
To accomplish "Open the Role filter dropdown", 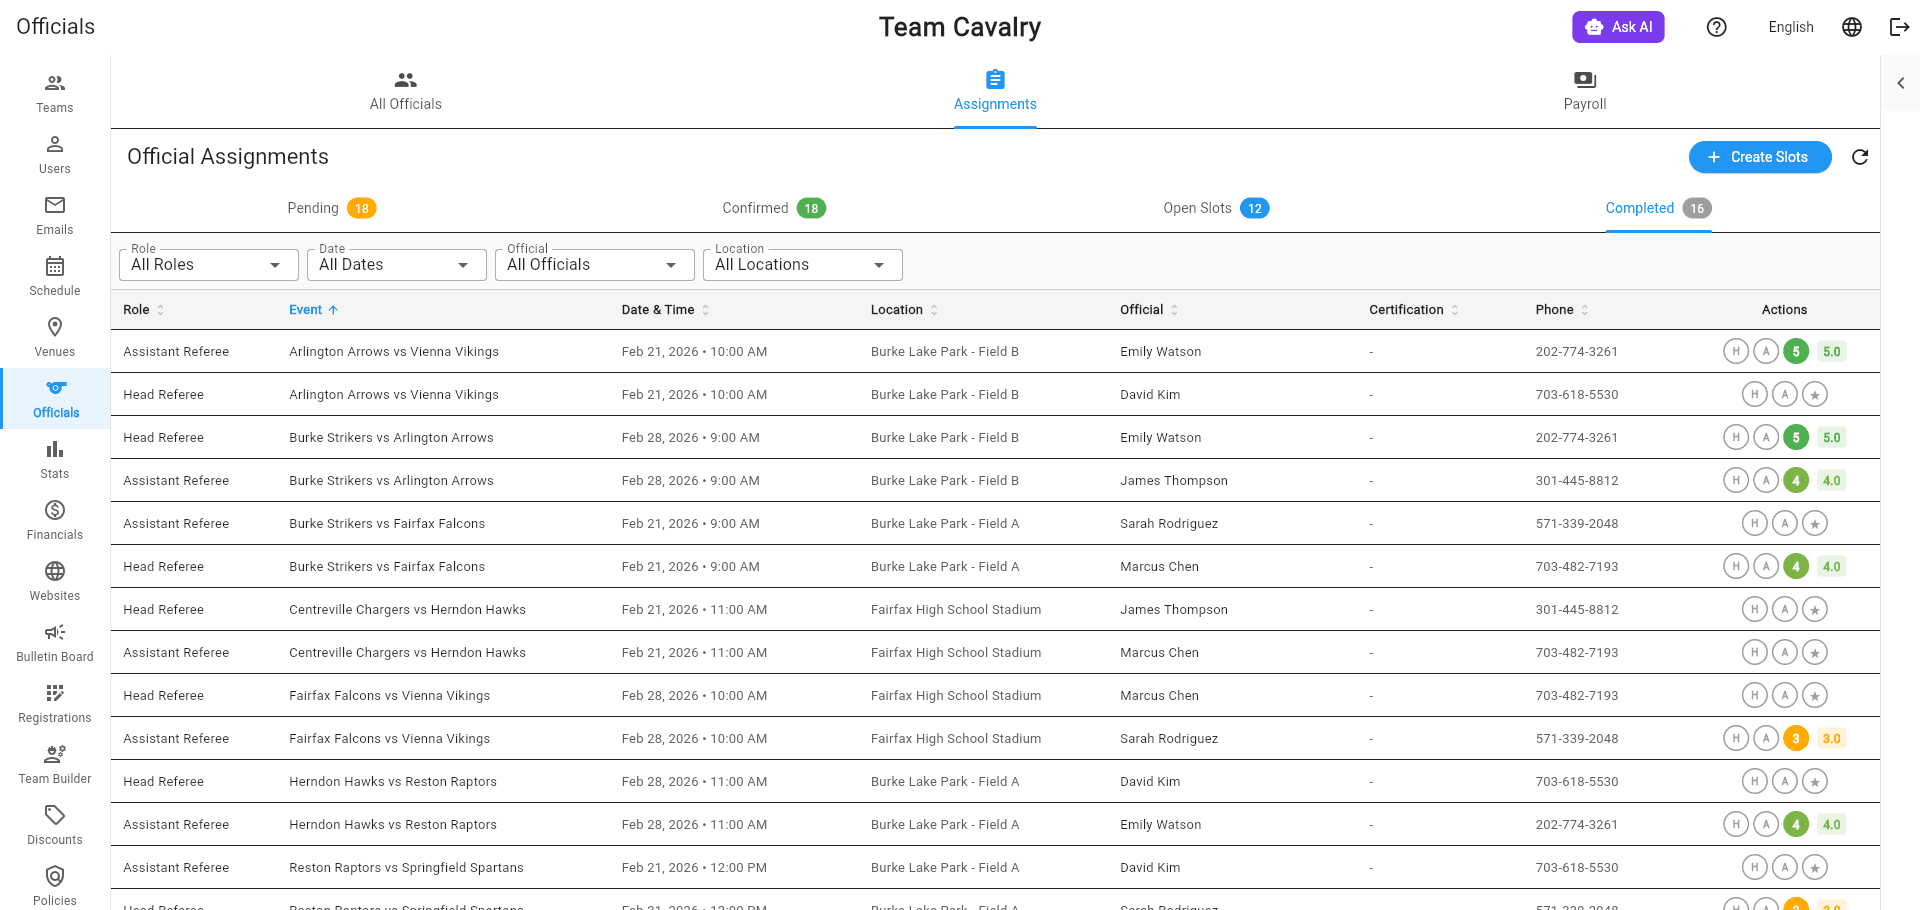I will coord(208,264).
